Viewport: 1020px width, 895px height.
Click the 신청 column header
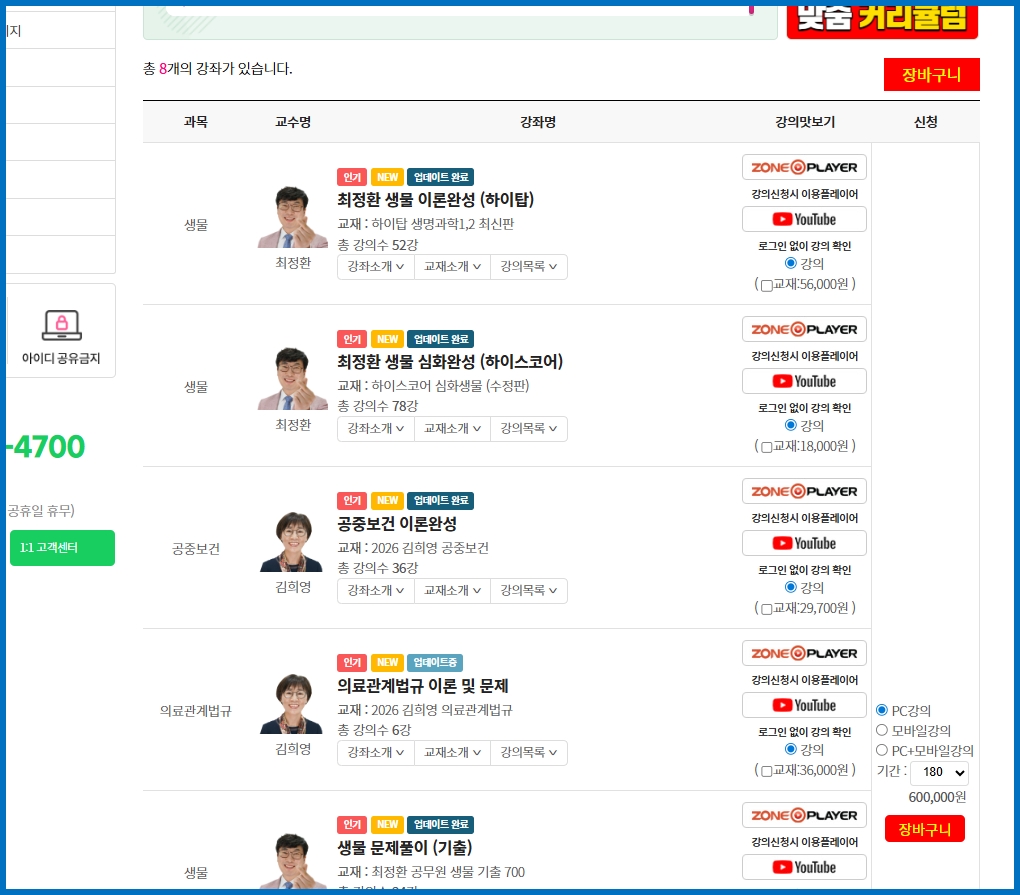pos(926,122)
